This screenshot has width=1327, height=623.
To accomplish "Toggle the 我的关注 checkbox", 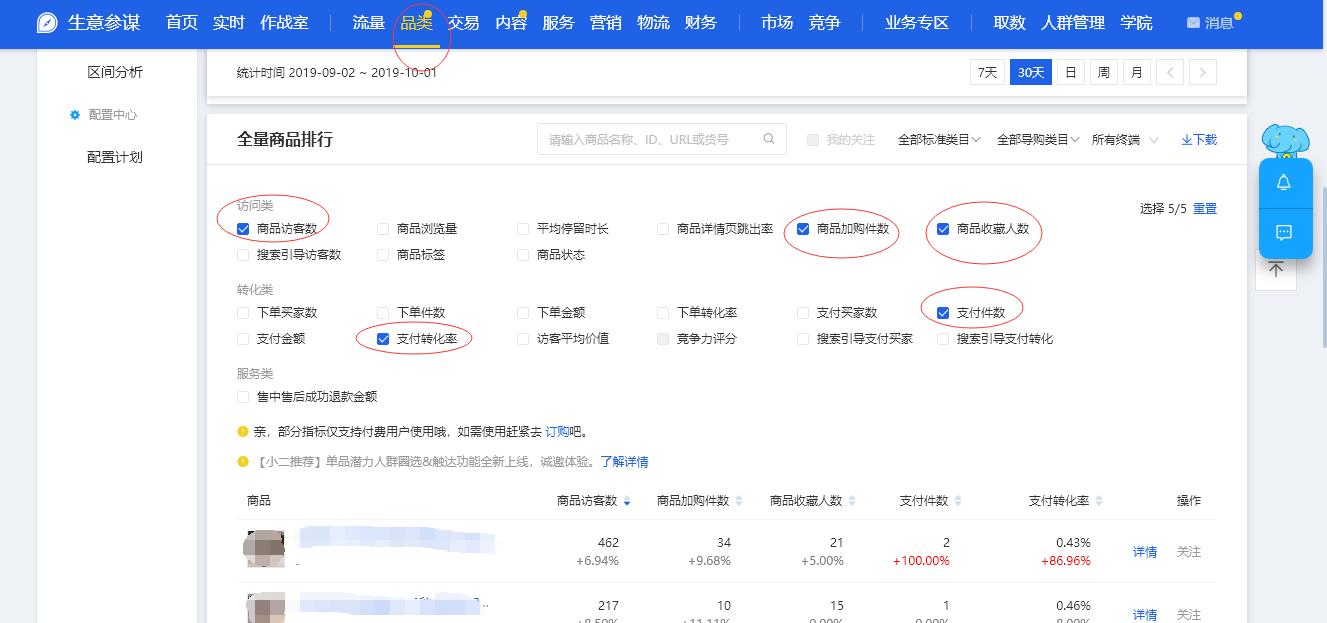I will point(813,140).
